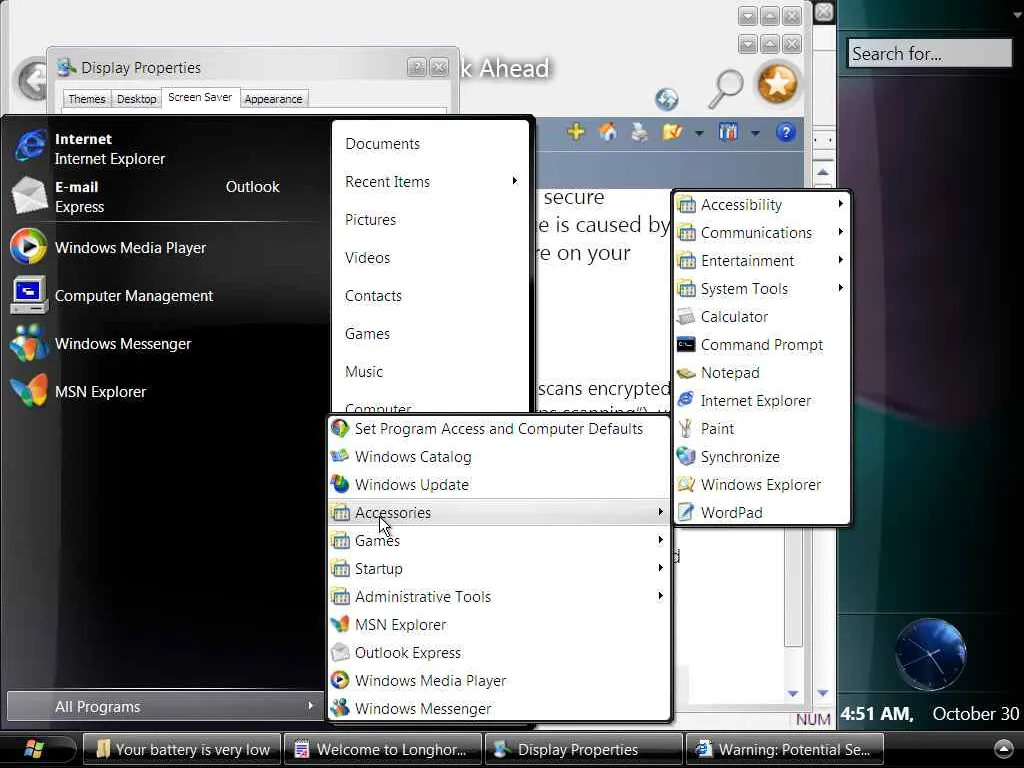Expand the Games folder in All Programs
Image resolution: width=1024 pixels, height=768 pixels.
(499, 541)
